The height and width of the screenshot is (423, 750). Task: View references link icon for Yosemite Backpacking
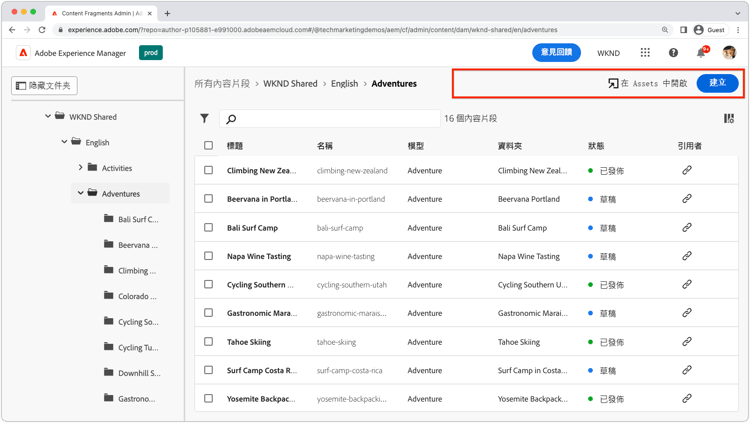click(x=687, y=398)
